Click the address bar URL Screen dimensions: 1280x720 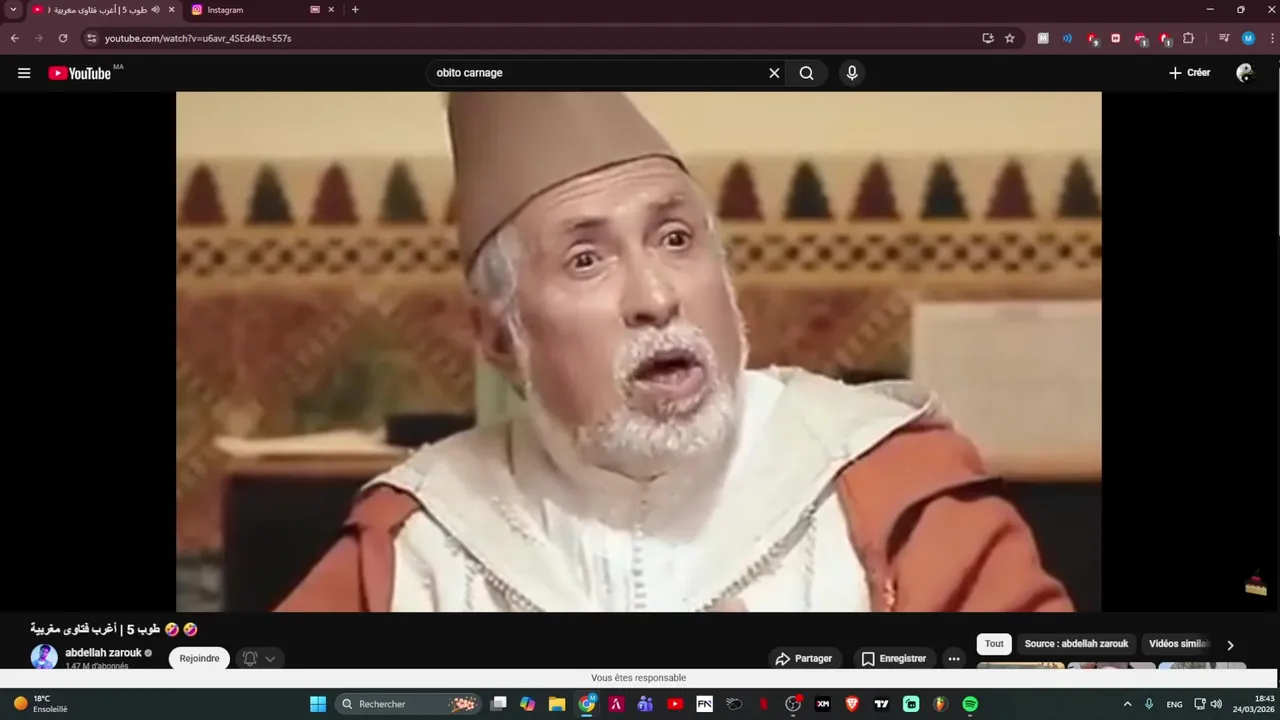pos(198,38)
